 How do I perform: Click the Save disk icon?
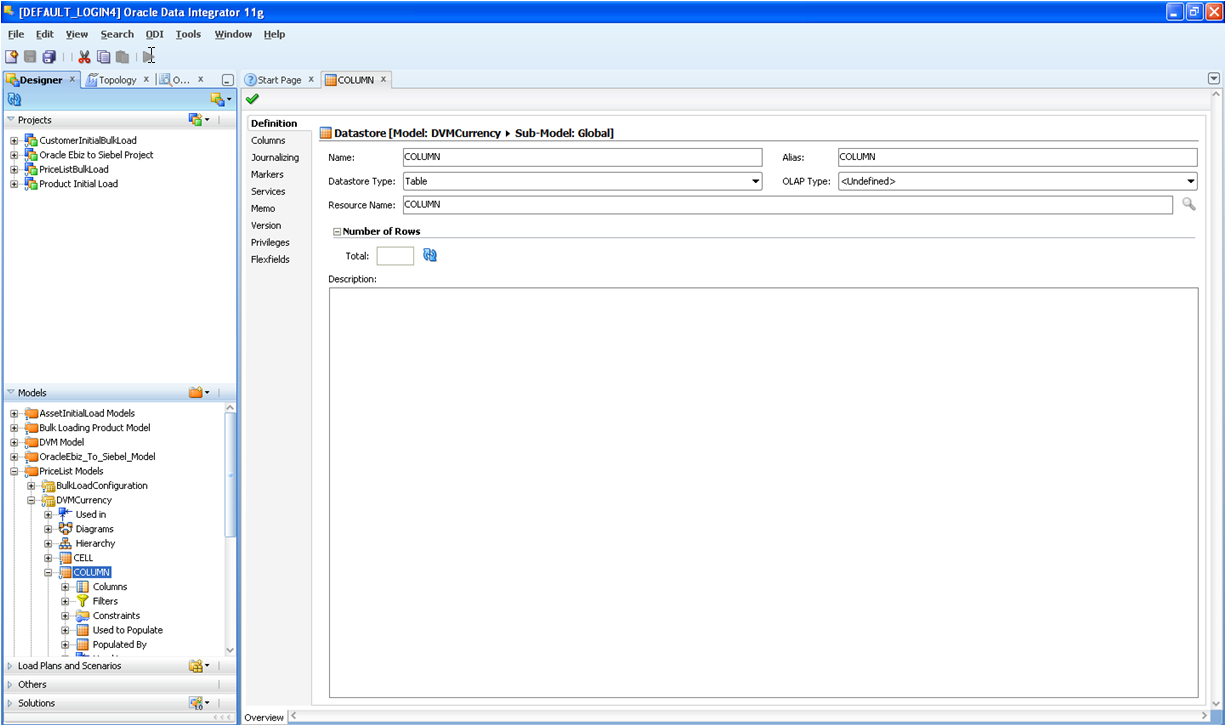(x=30, y=57)
